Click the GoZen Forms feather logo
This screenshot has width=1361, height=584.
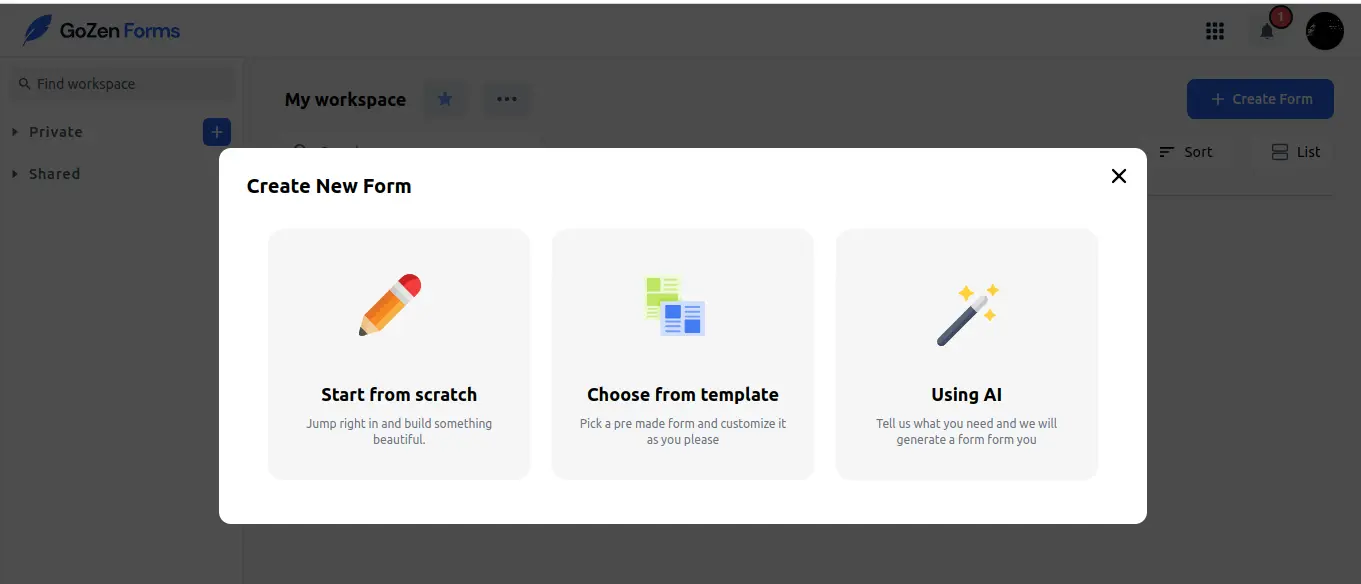[38, 30]
